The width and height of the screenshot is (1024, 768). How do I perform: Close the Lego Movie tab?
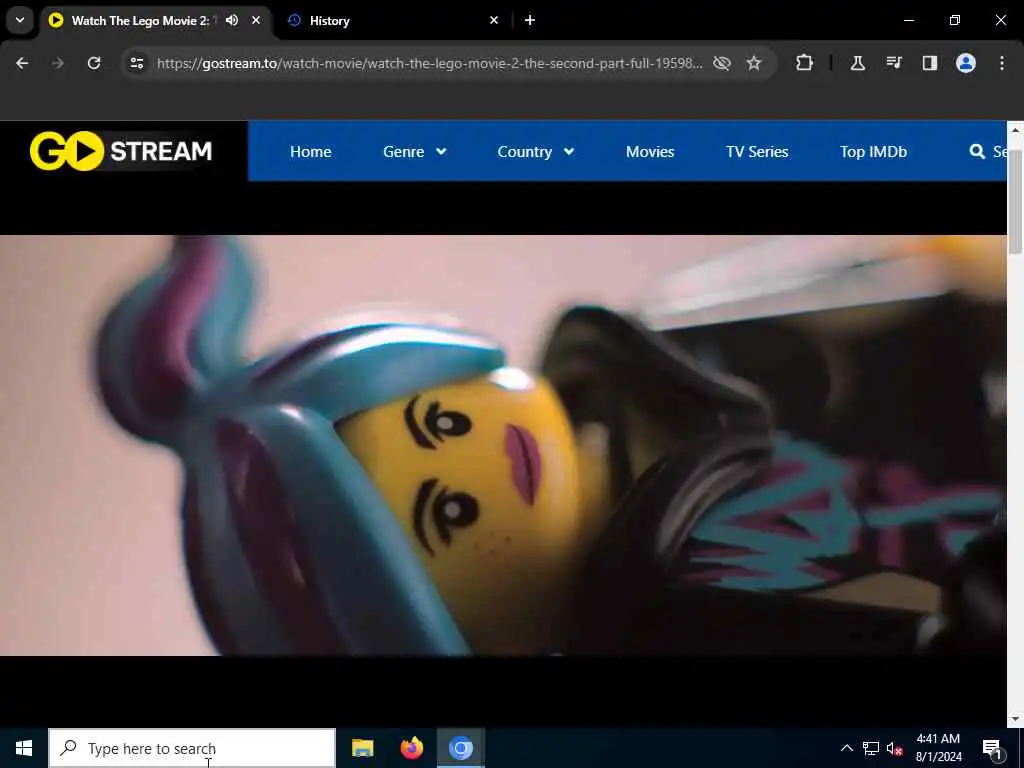point(256,20)
